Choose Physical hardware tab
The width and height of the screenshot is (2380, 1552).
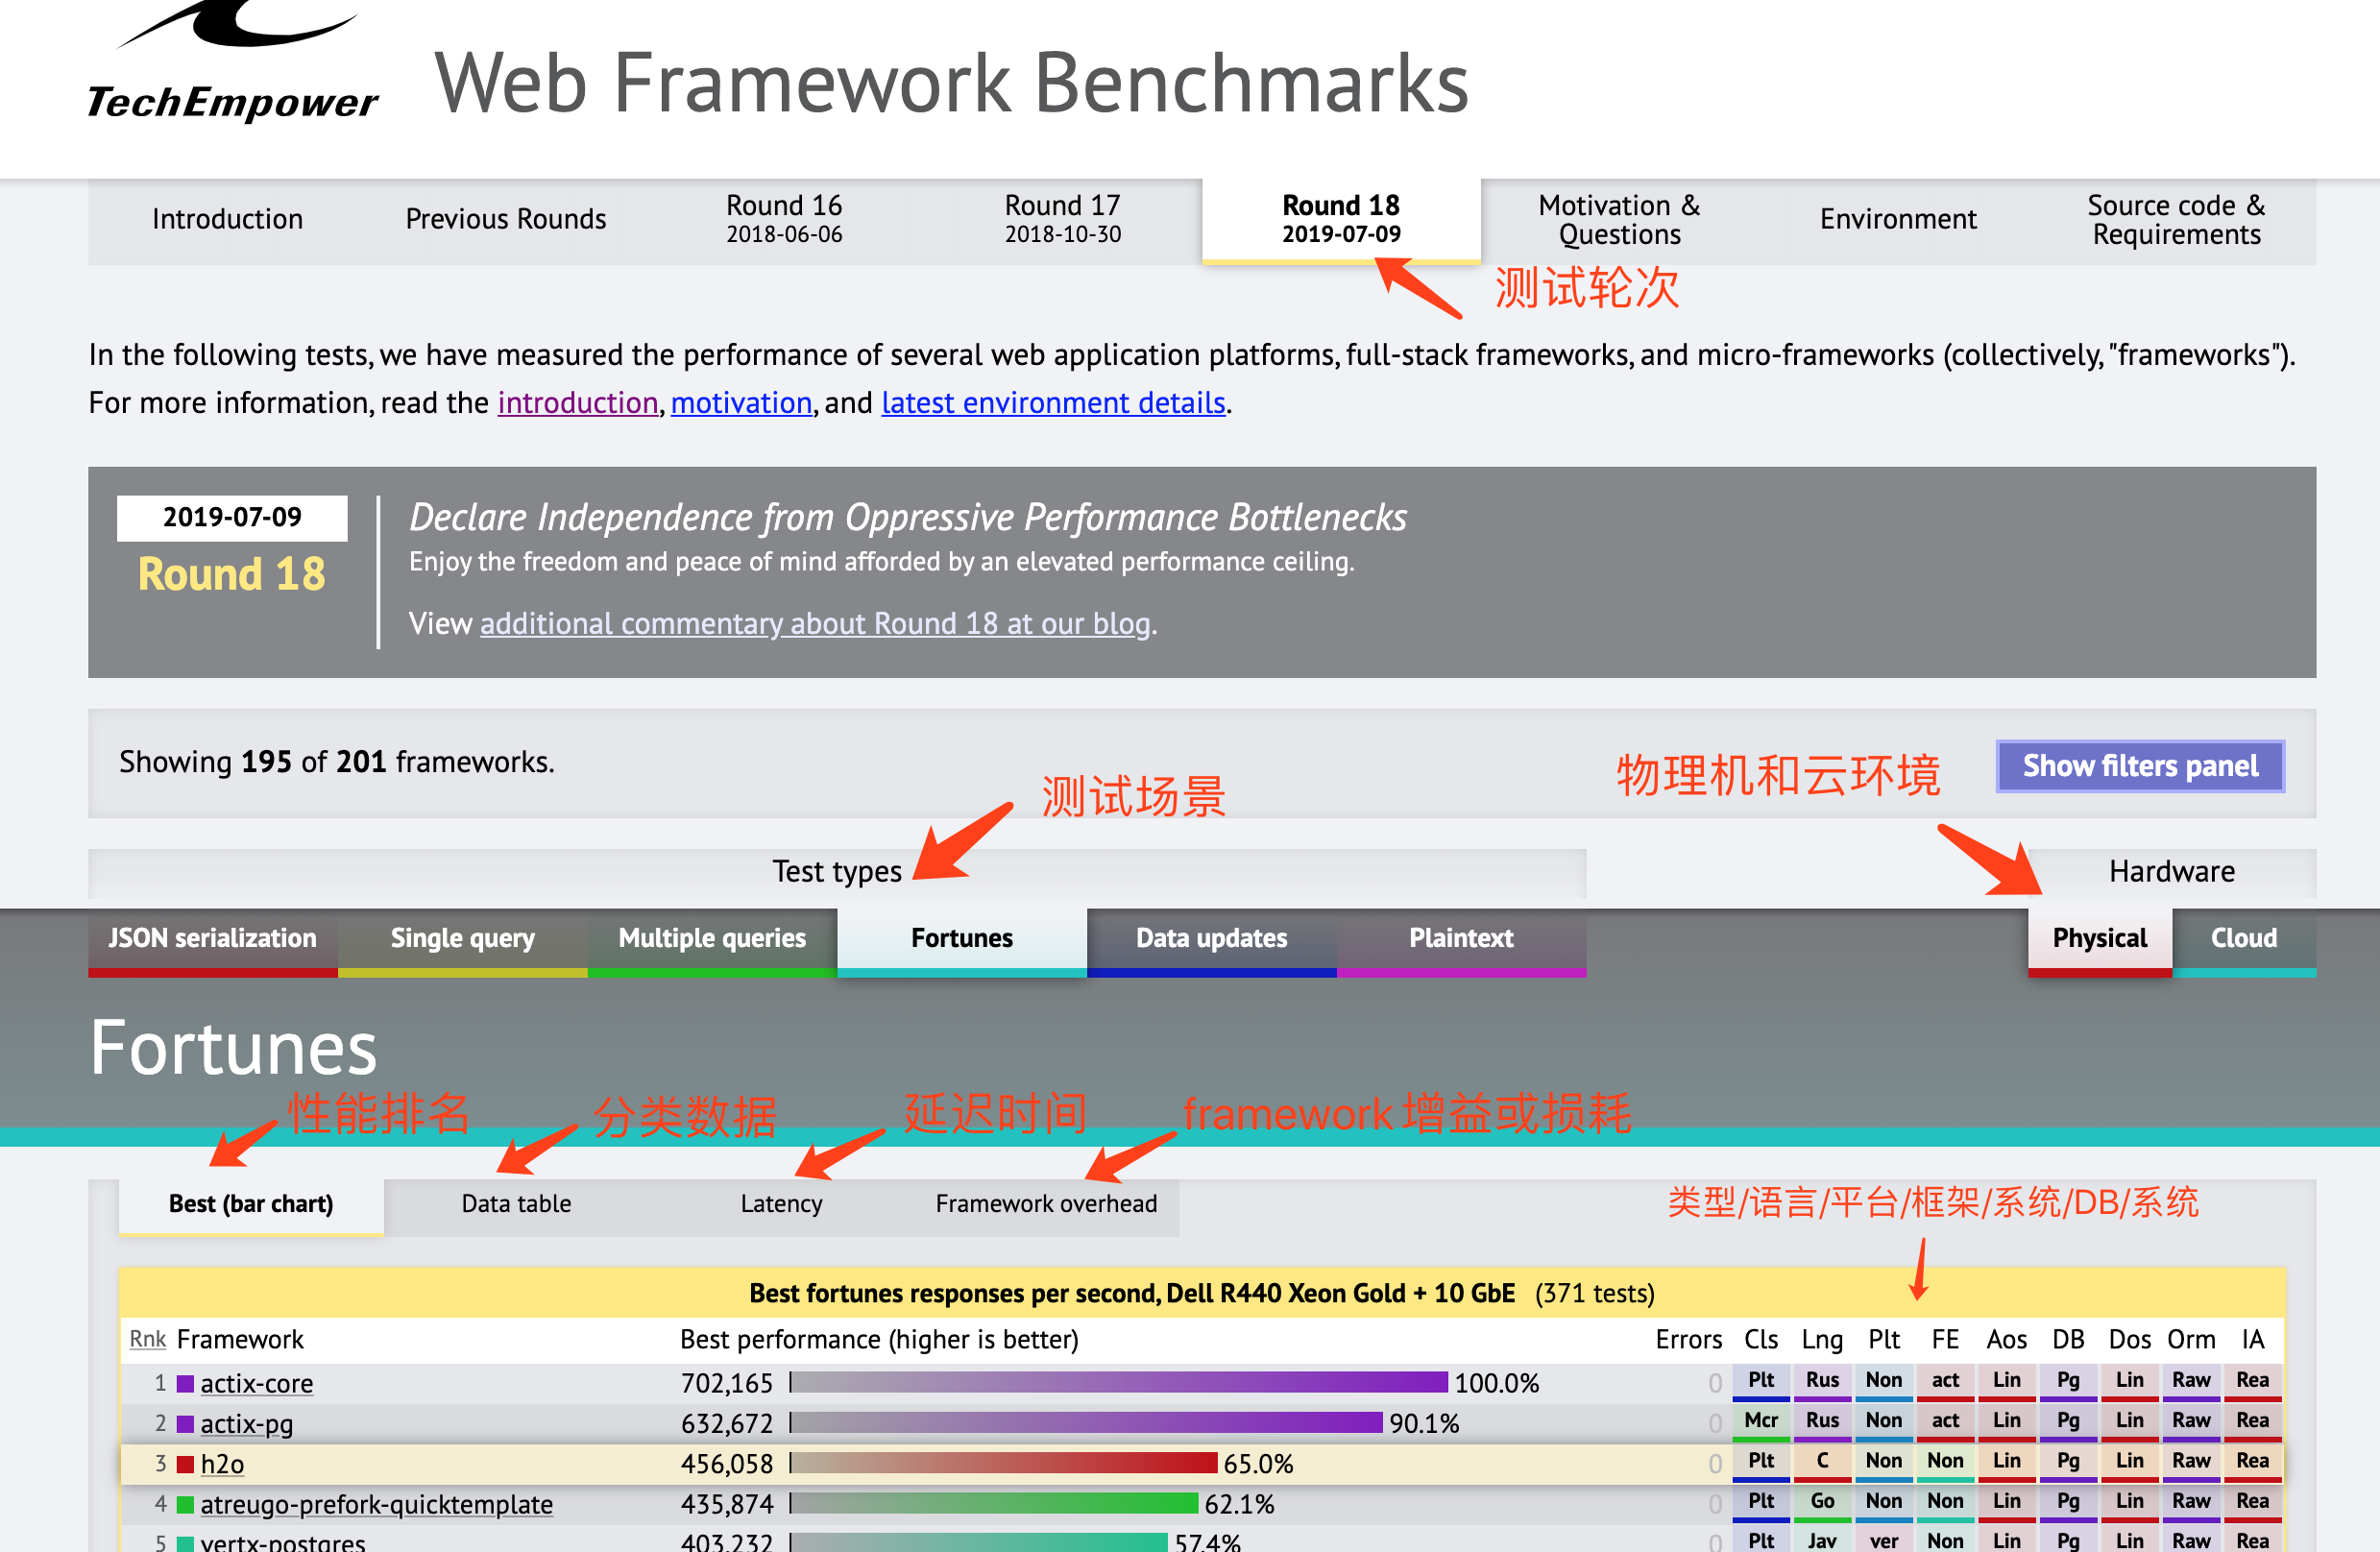2100,940
